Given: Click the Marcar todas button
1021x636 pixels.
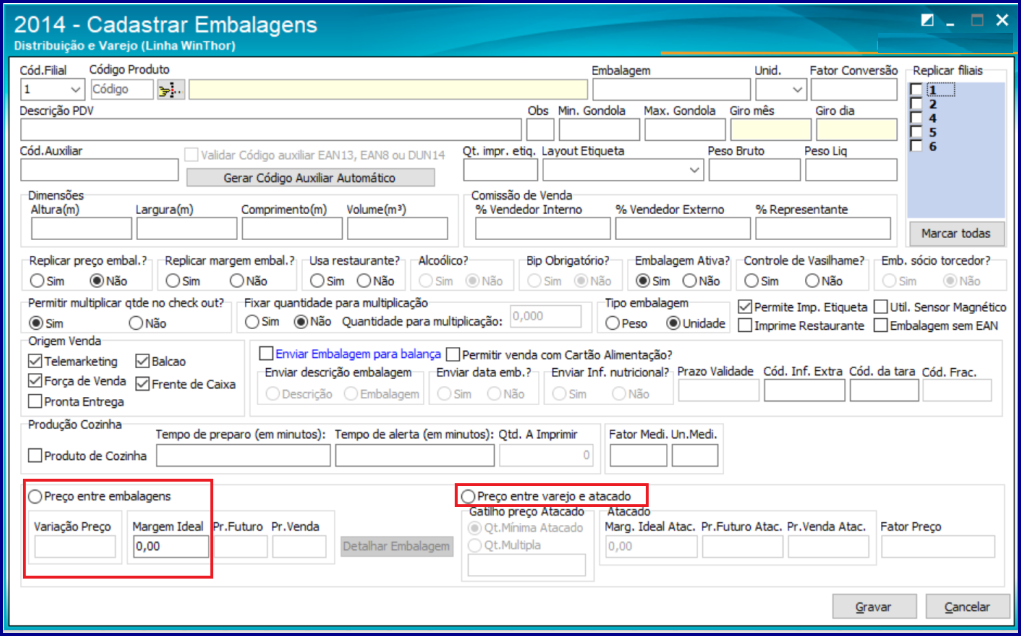Looking at the screenshot, I should coord(956,233).
